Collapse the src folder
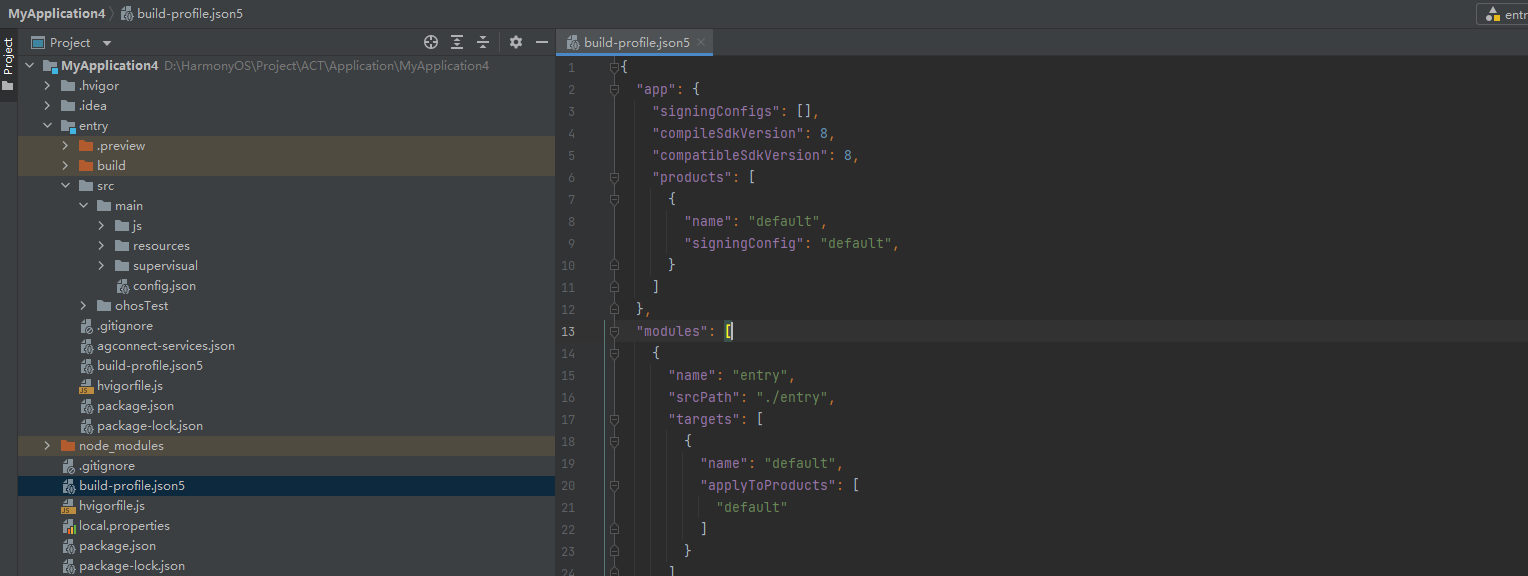Image resolution: width=1528 pixels, height=576 pixels. tap(65, 186)
